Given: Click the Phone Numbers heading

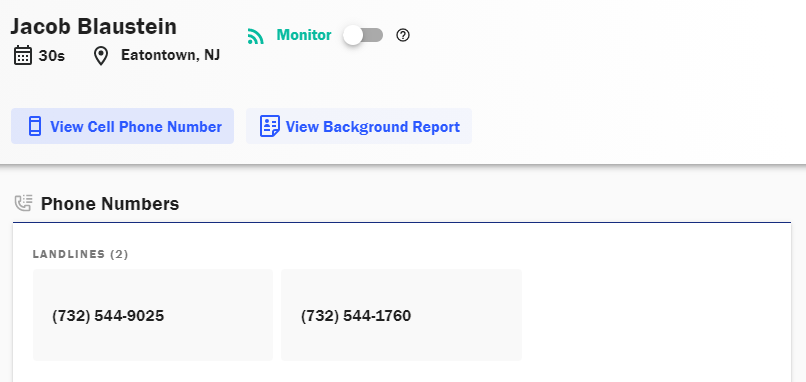Looking at the screenshot, I should pyautogui.click(x=110, y=204).
